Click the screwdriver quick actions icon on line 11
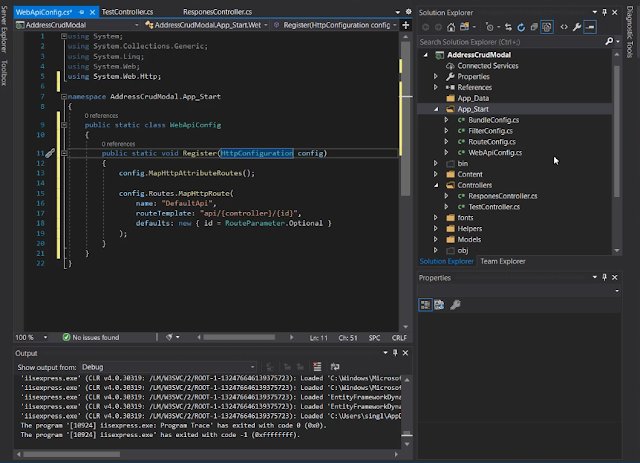 click(51, 154)
